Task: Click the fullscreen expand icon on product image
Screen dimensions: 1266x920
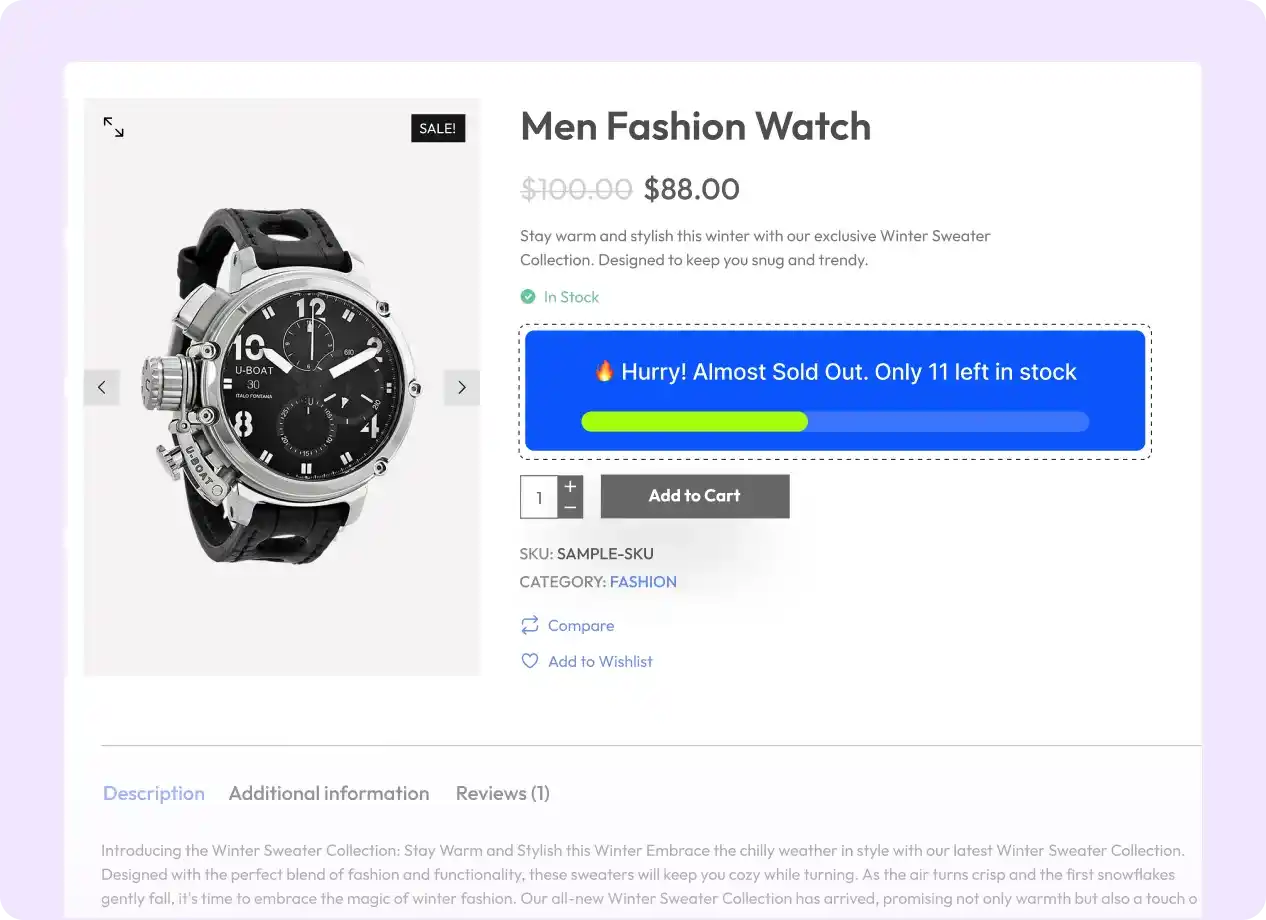Action: [x=113, y=127]
